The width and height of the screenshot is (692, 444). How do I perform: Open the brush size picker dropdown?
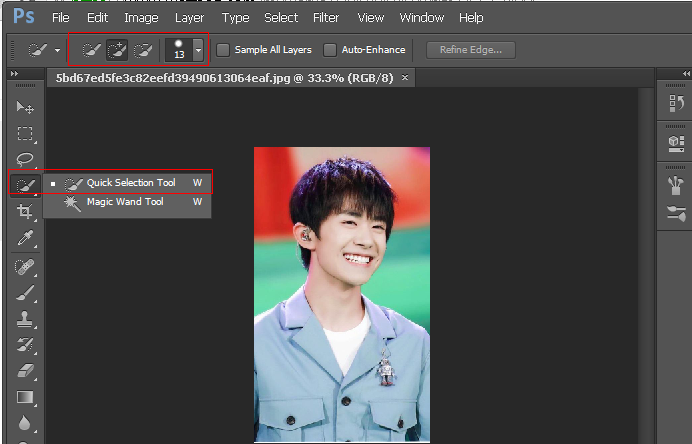198,50
